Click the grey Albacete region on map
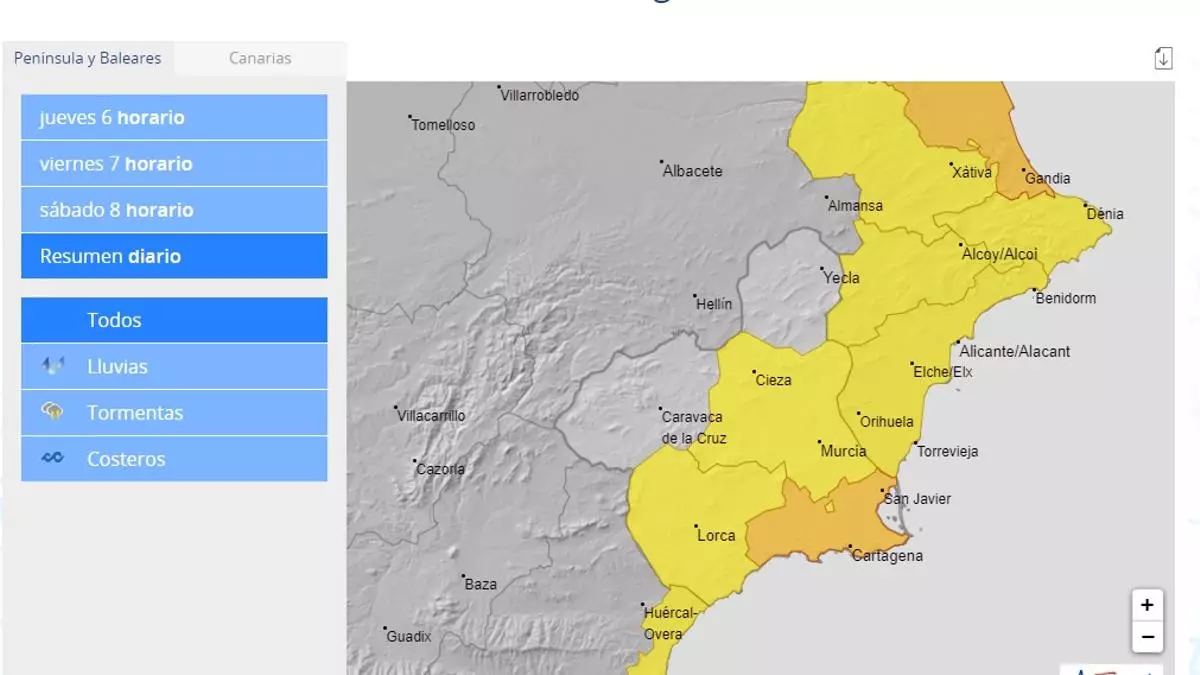 pyautogui.click(x=640, y=220)
